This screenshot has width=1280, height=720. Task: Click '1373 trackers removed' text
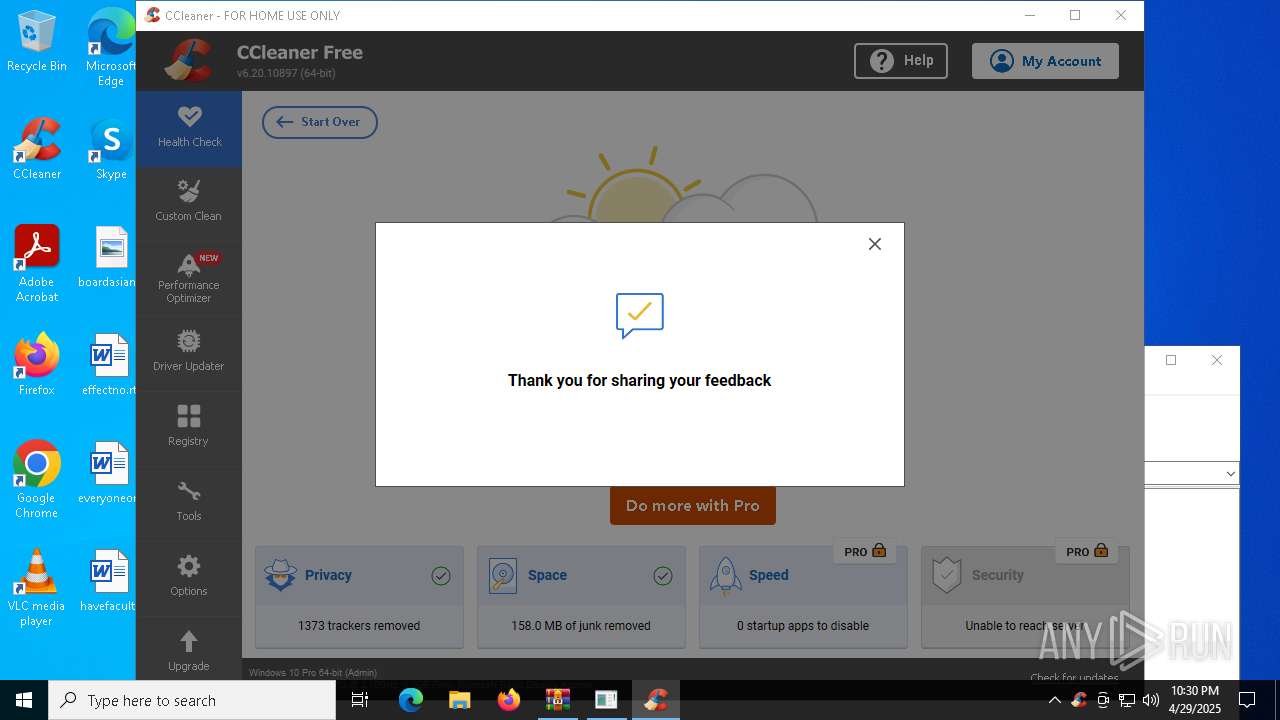tap(359, 626)
